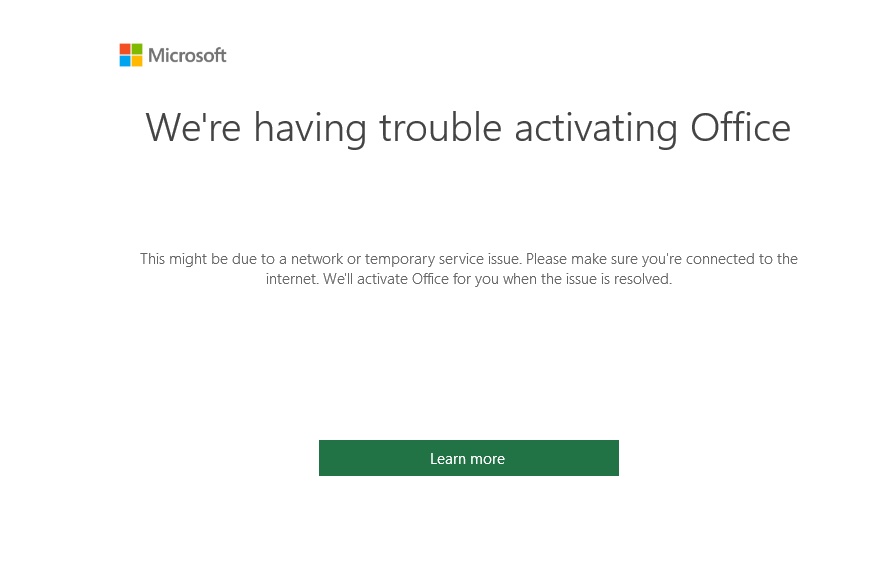
Task: Click the red square of Microsoft logo
Action: (125, 49)
